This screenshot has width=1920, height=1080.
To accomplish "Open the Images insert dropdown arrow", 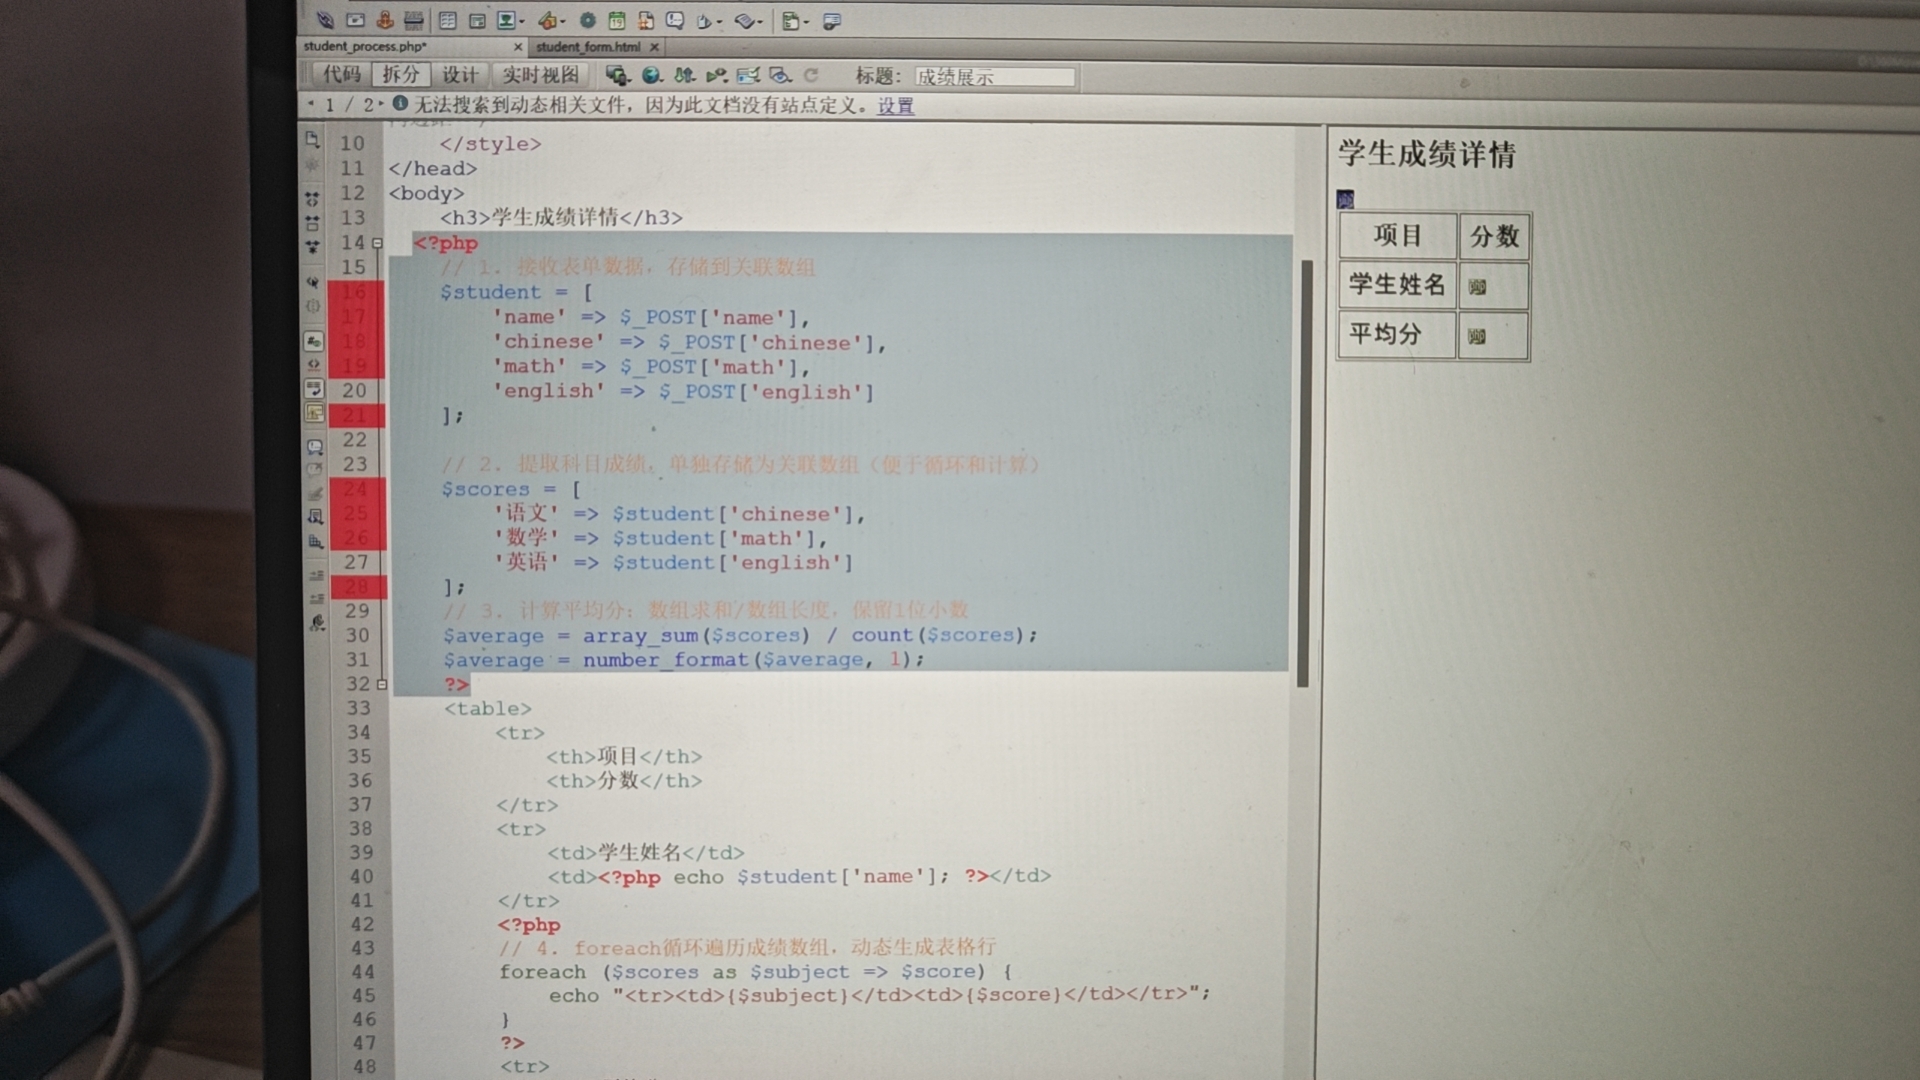I will (x=522, y=20).
